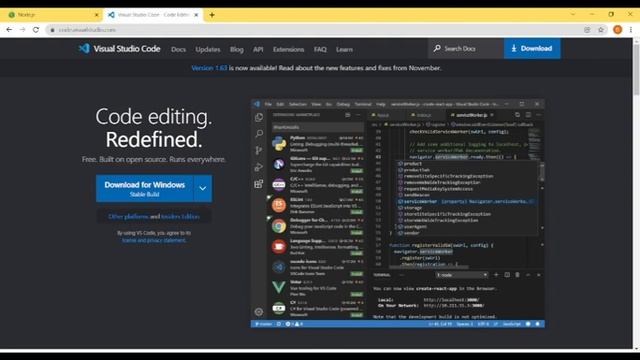Screen dimensions: 640x360
Task: Click the Visual Studio Code logo
Action: pyautogui.click(x=119, y=49)
